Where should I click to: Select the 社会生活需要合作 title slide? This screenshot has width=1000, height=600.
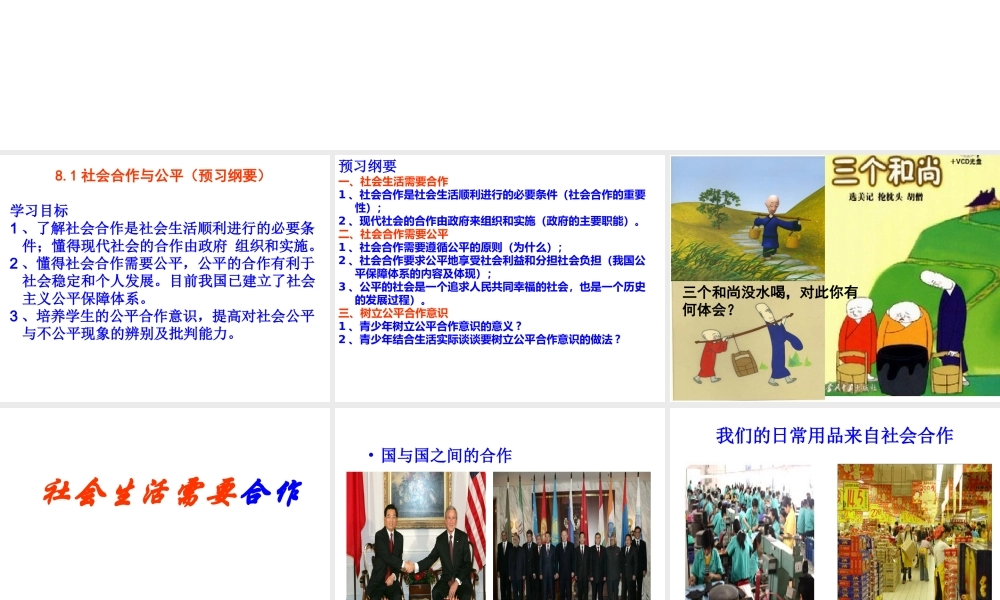click(165, 504)
